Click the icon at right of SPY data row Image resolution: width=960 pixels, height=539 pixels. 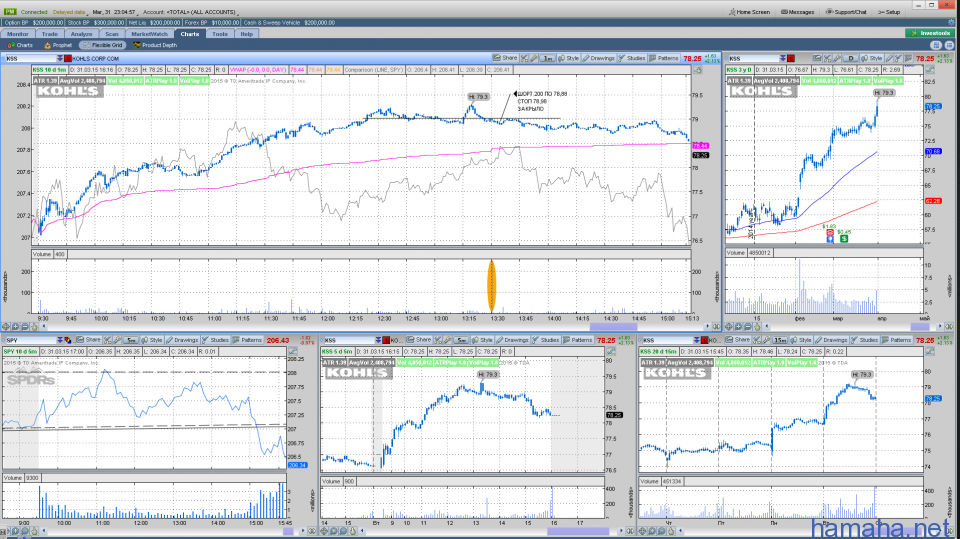[293, 352]
